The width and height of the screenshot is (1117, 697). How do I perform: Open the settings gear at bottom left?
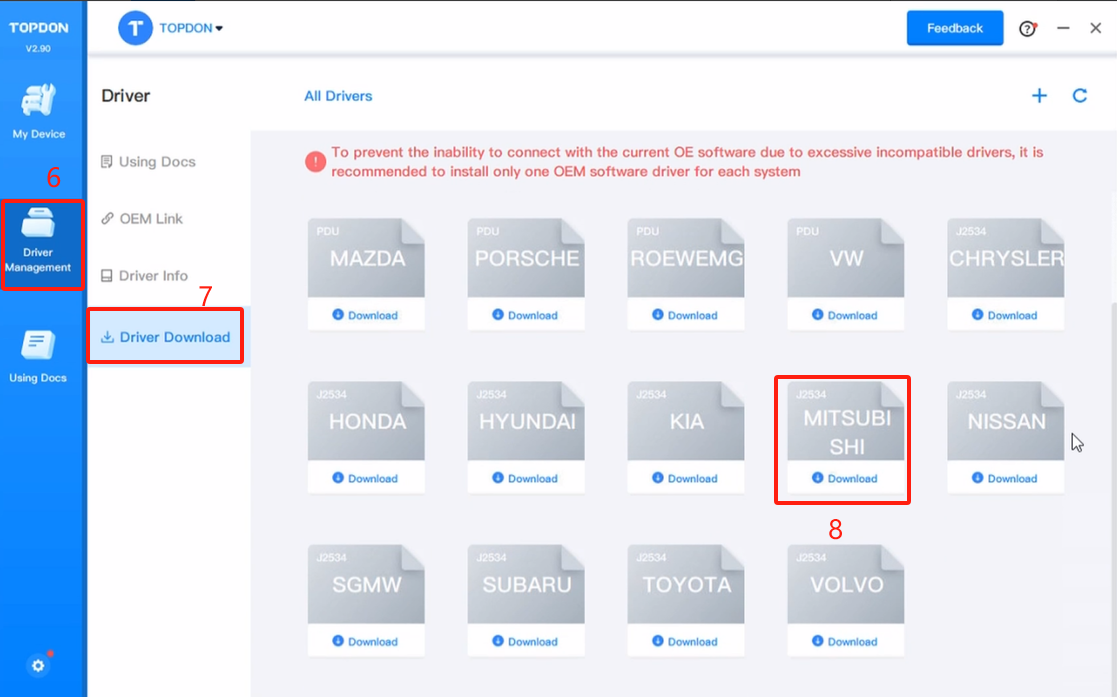[x=37, y=665]
